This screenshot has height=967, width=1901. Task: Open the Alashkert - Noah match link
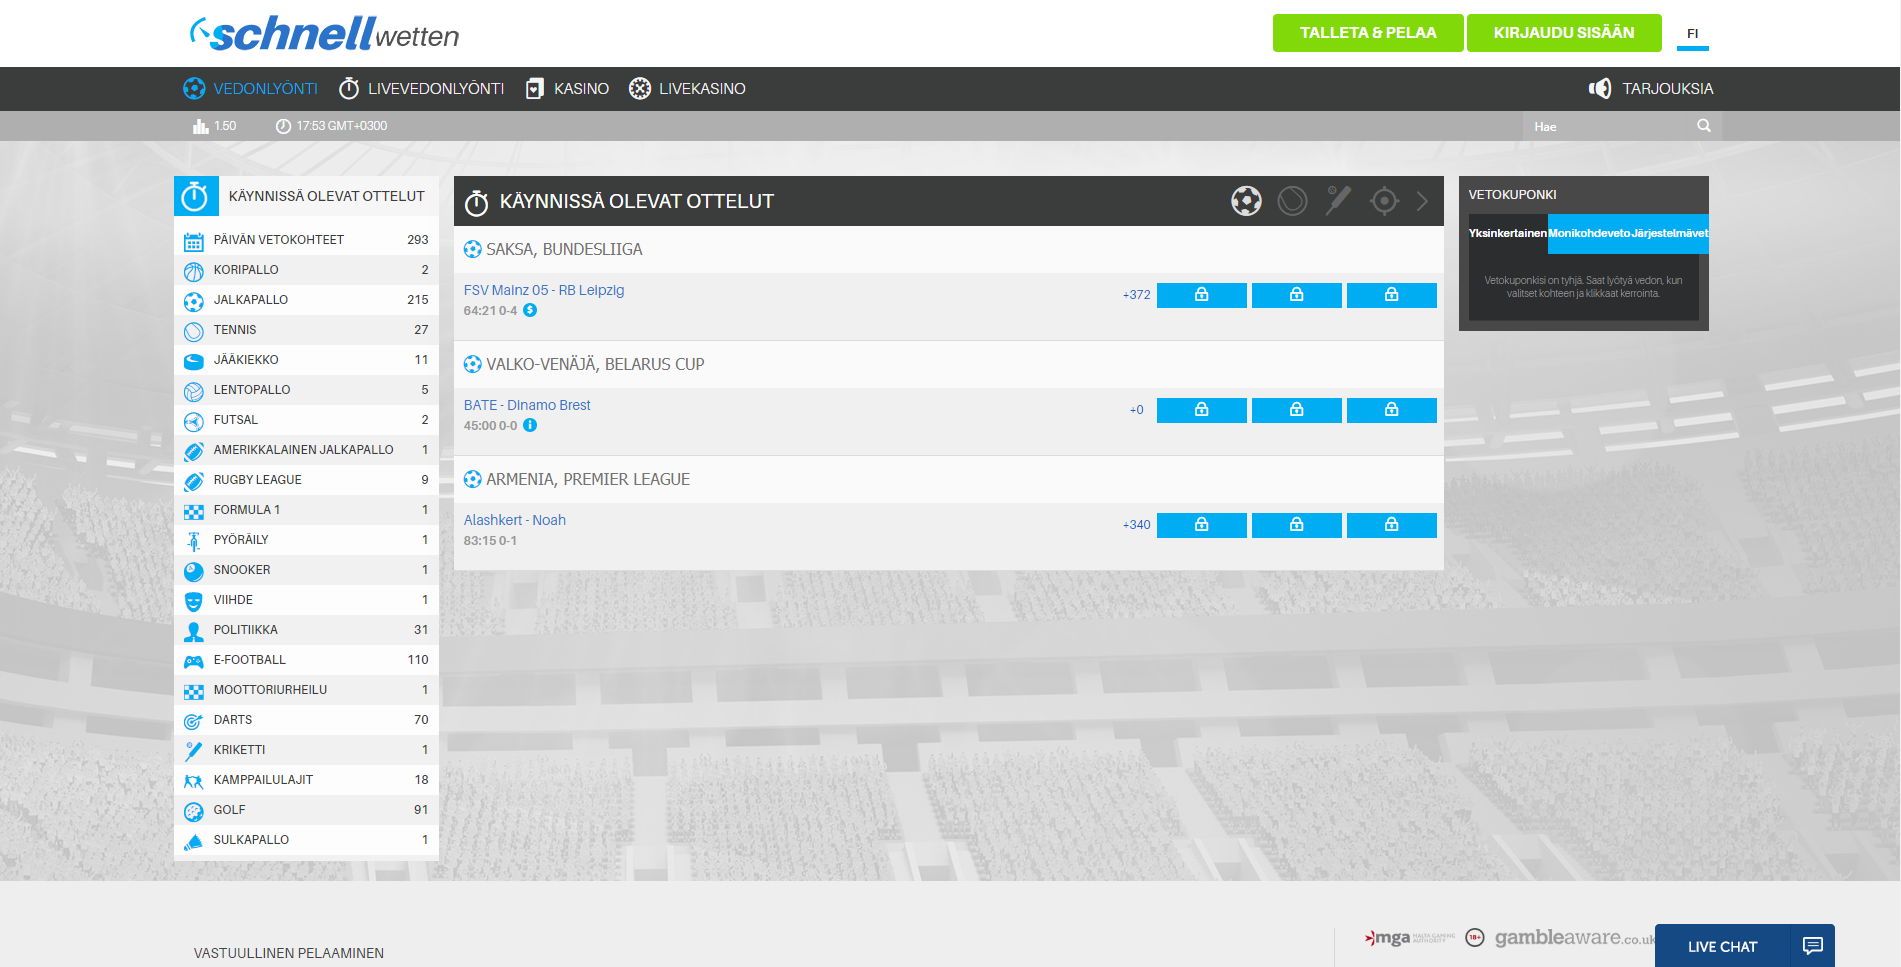(514, 520)
